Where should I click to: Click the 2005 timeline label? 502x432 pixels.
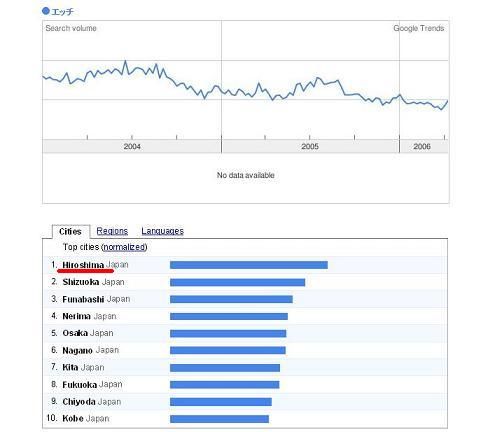click(x=310, y=146)
